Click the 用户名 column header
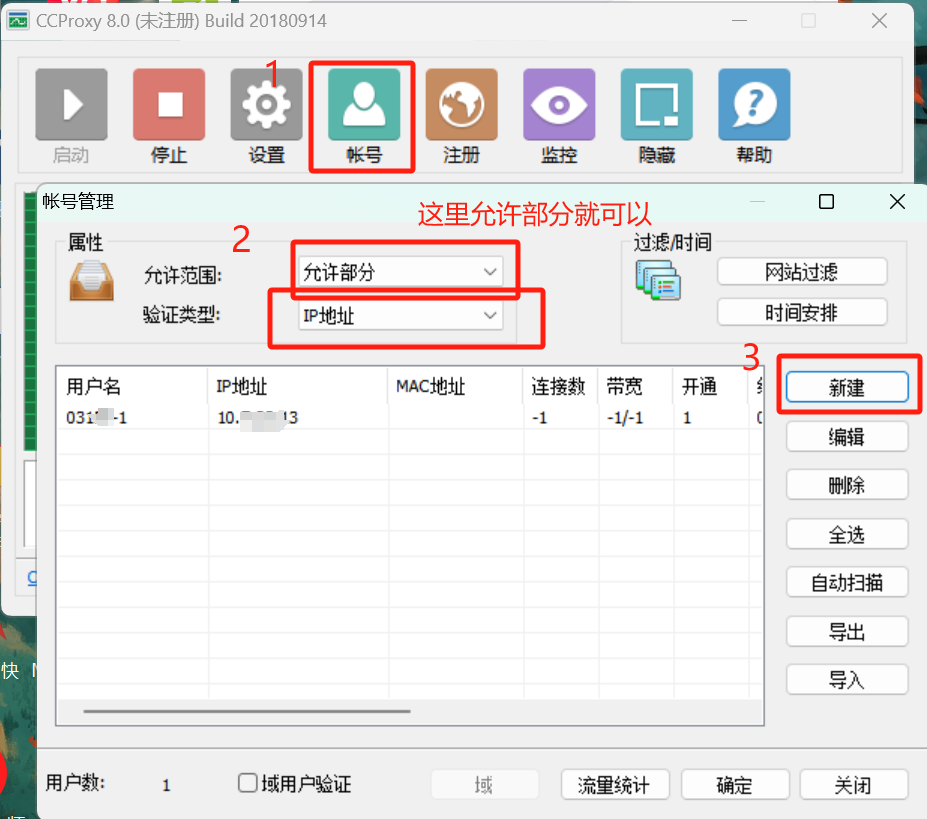This screenshot has height=819, width=927. [132, 386]
